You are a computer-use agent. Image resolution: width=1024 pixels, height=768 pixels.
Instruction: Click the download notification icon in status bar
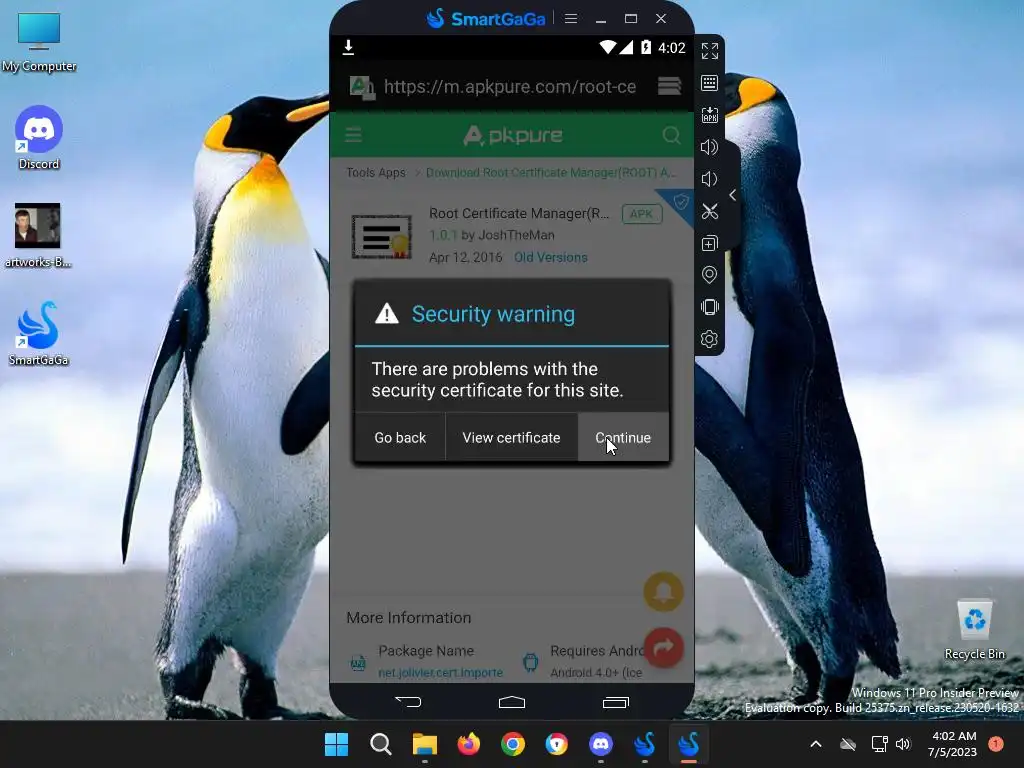tap(348, 47)
